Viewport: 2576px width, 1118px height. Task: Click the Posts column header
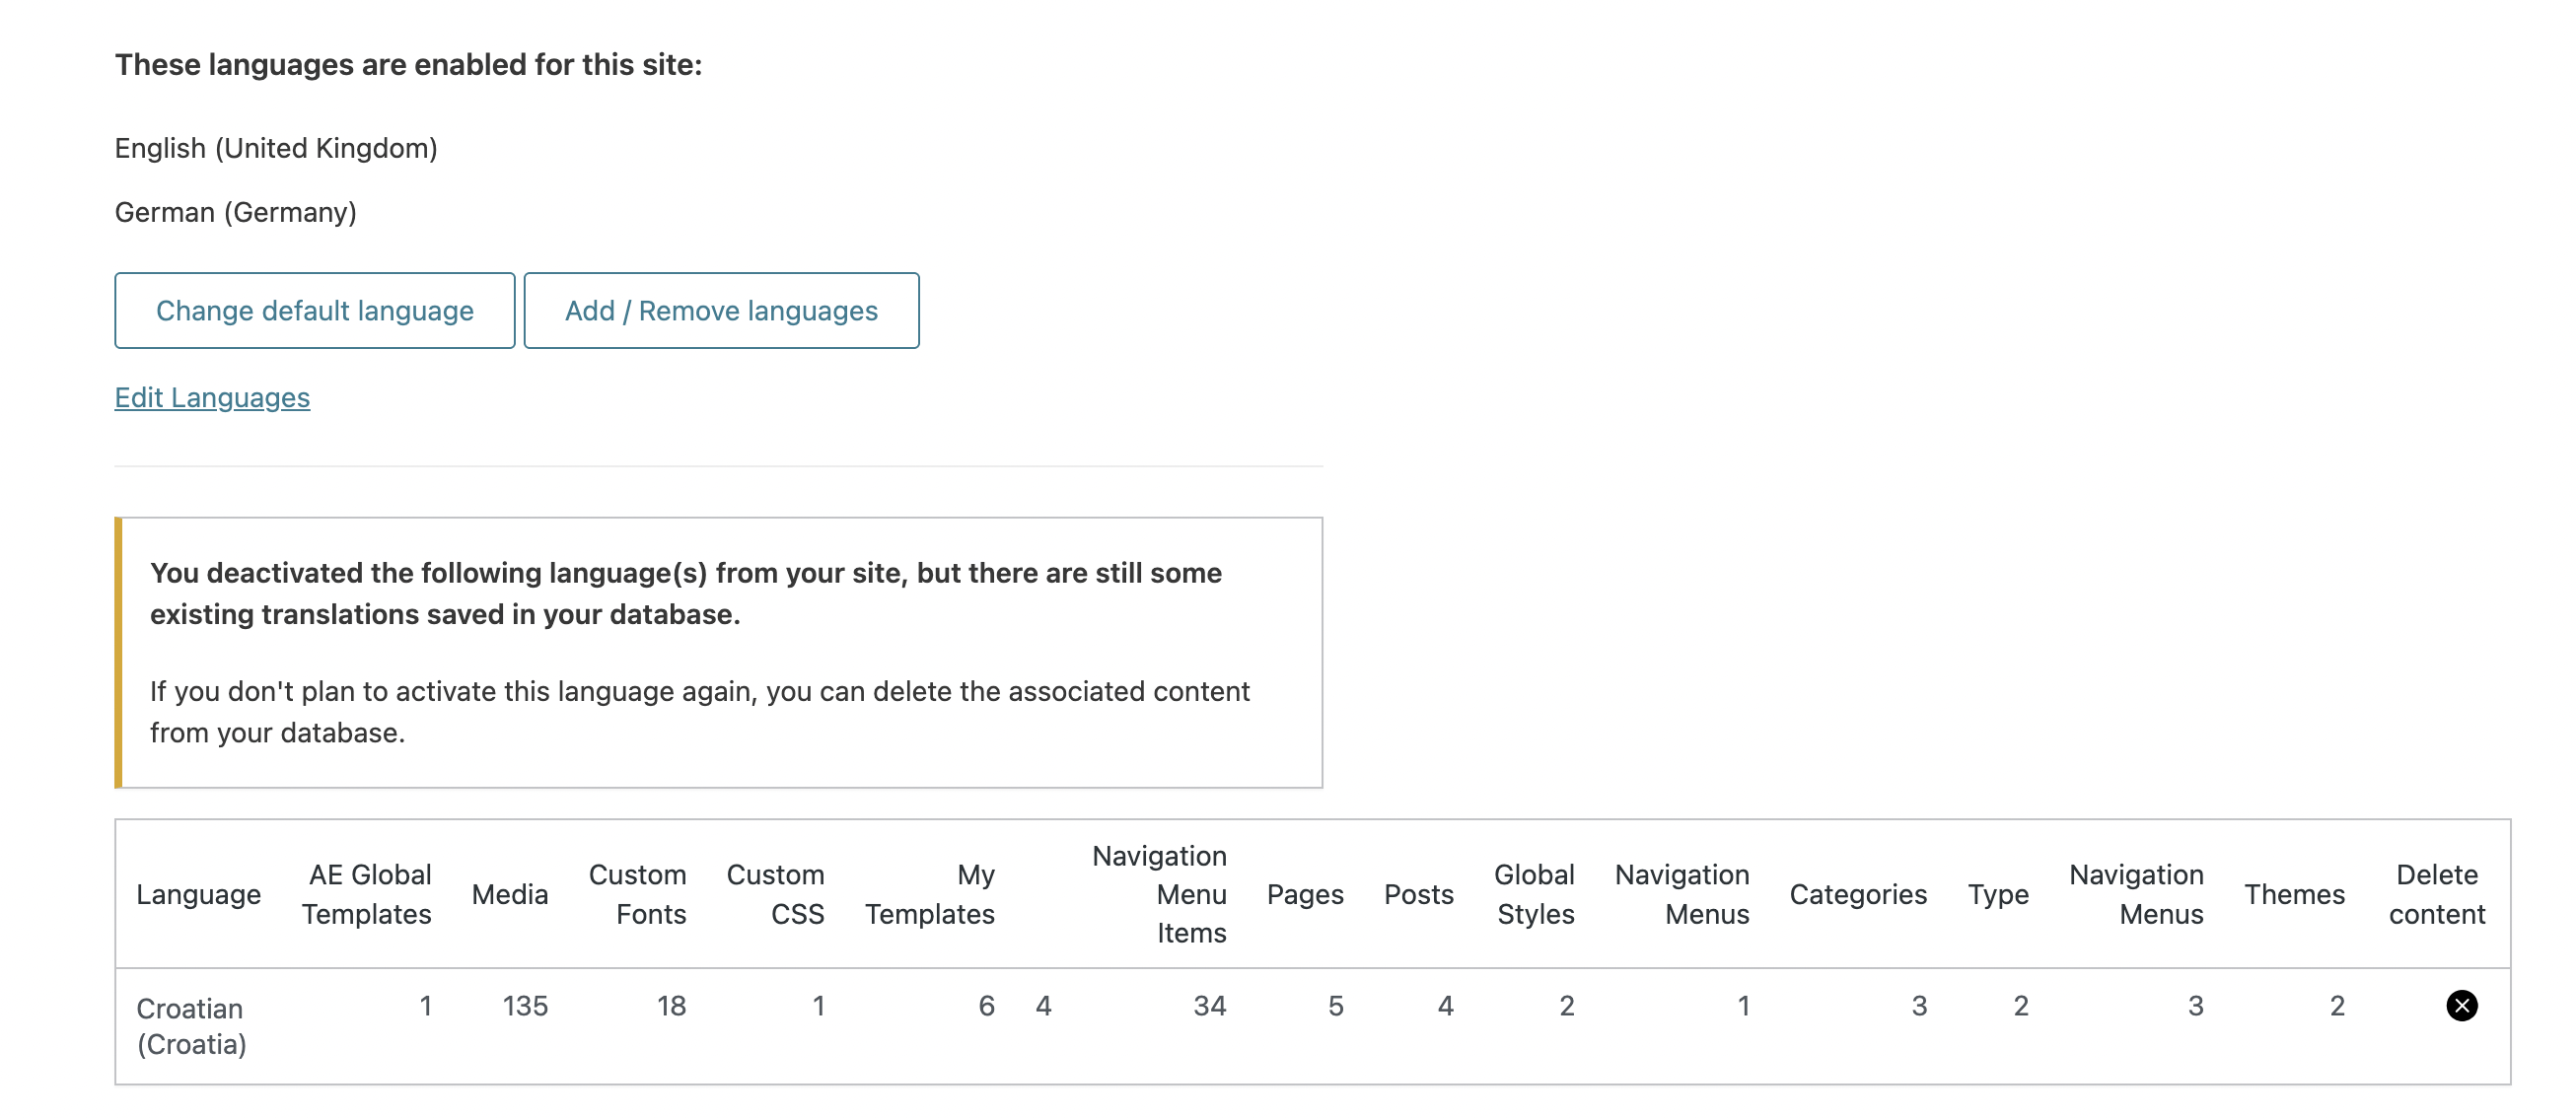coord(1419,894)
